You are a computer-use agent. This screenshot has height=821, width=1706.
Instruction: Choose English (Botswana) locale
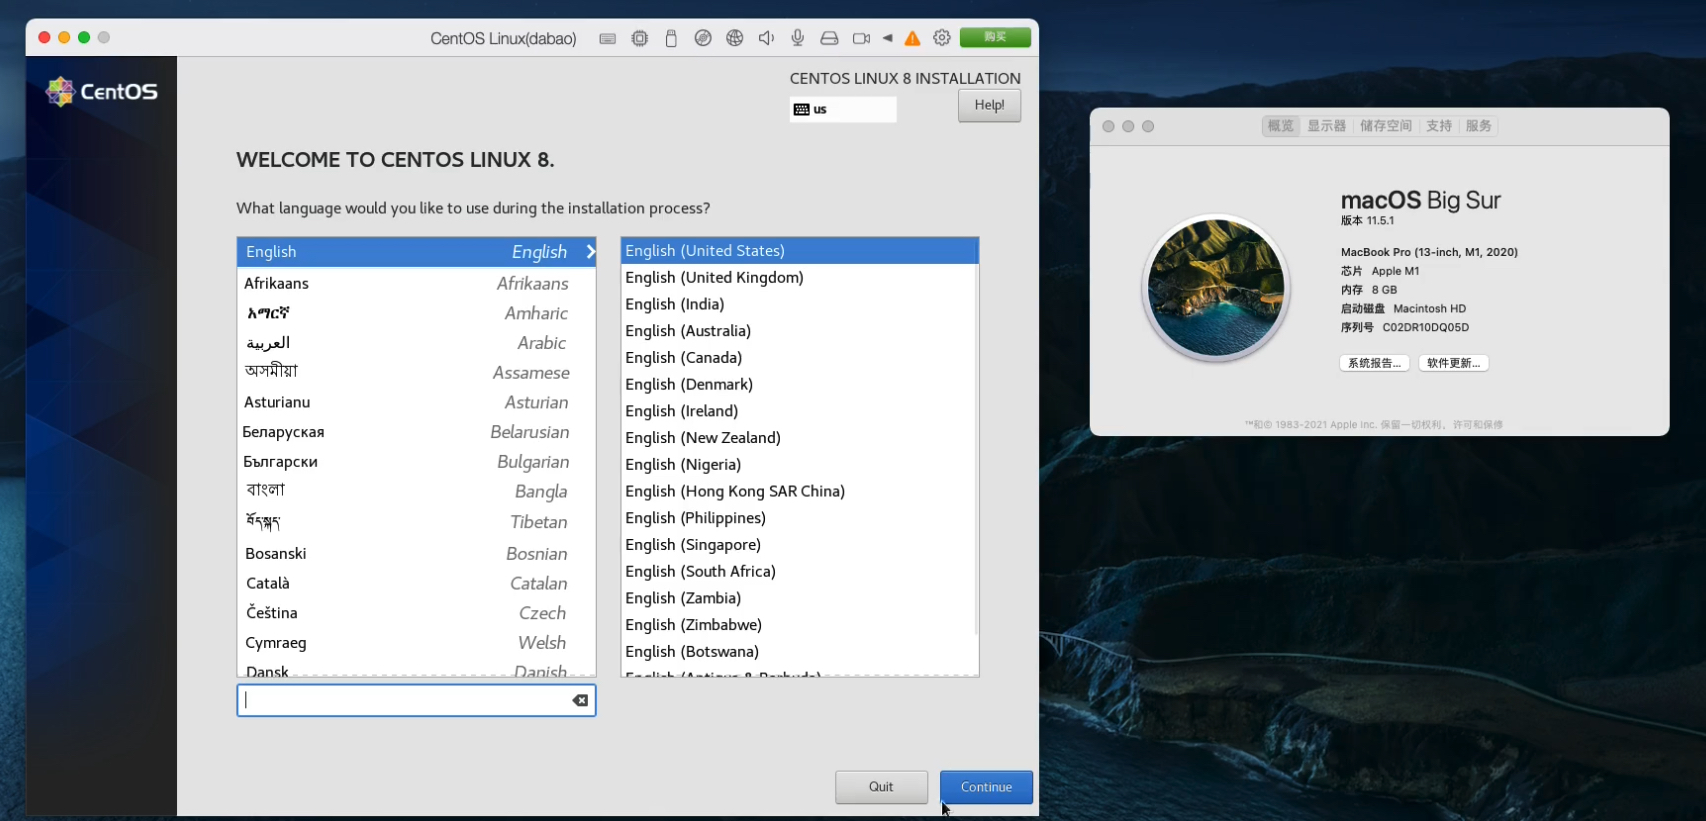797,652
